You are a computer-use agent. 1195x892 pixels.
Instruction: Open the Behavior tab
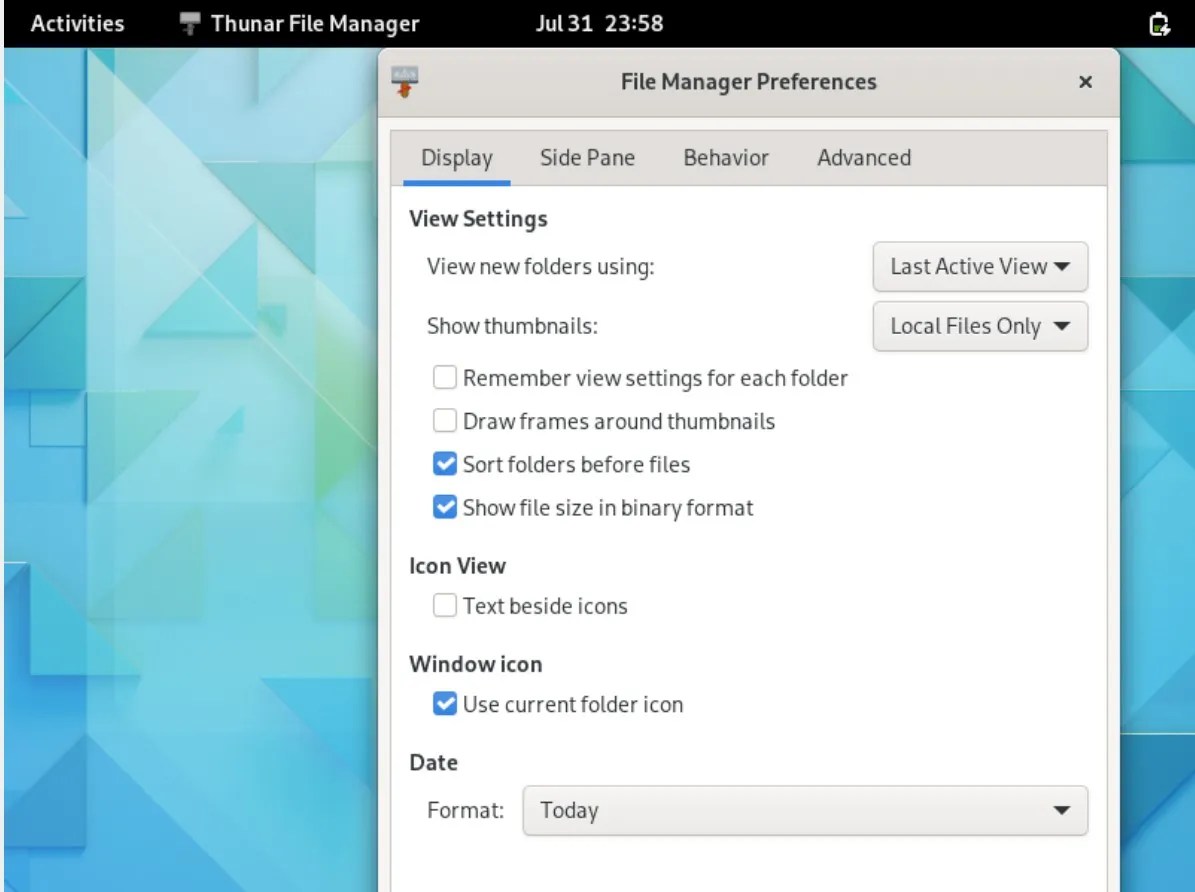point(726,158)
